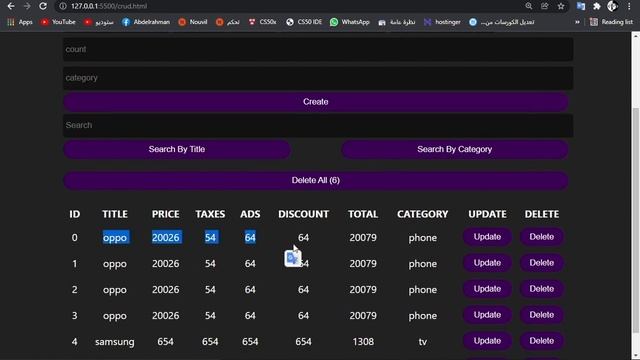Click Search By Title

(x=177, y=149)
